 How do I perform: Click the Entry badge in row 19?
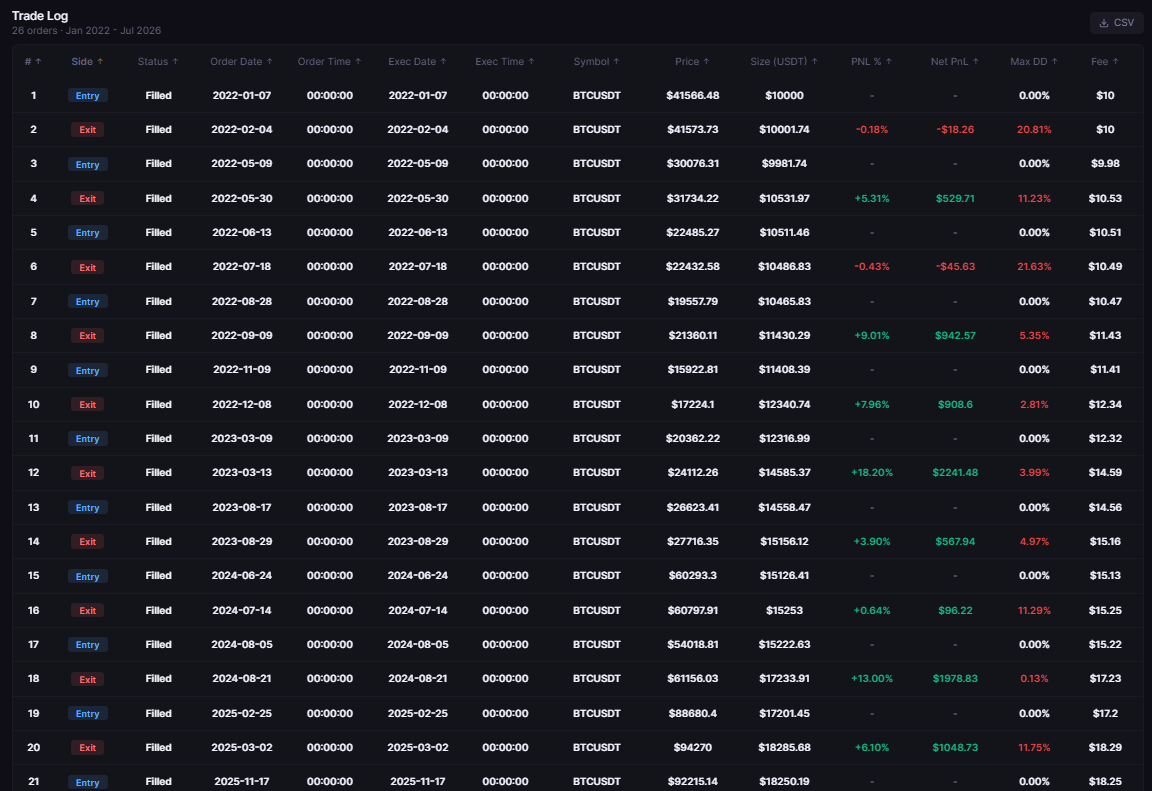pyautogui.click(x=87, y=713)
